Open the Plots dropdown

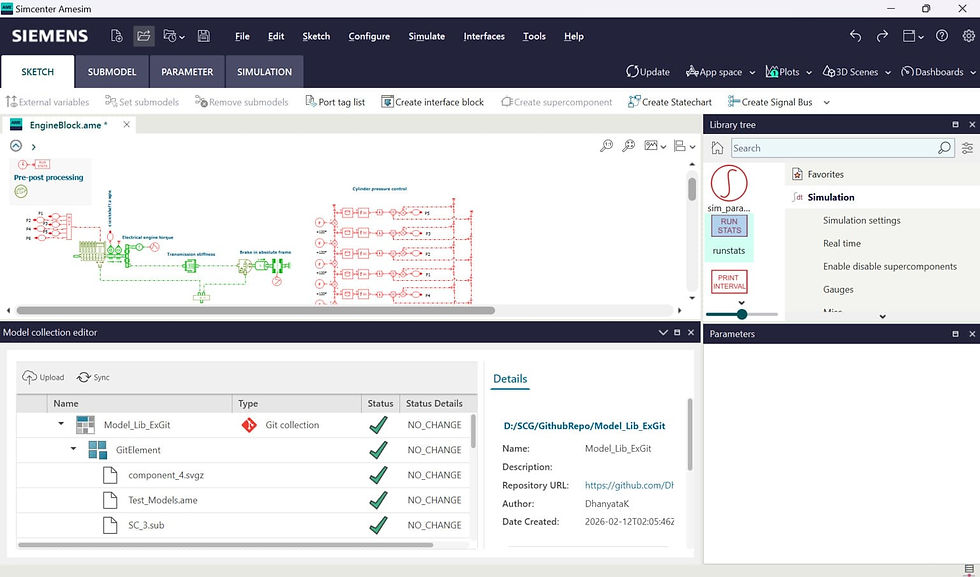(788, 72)
